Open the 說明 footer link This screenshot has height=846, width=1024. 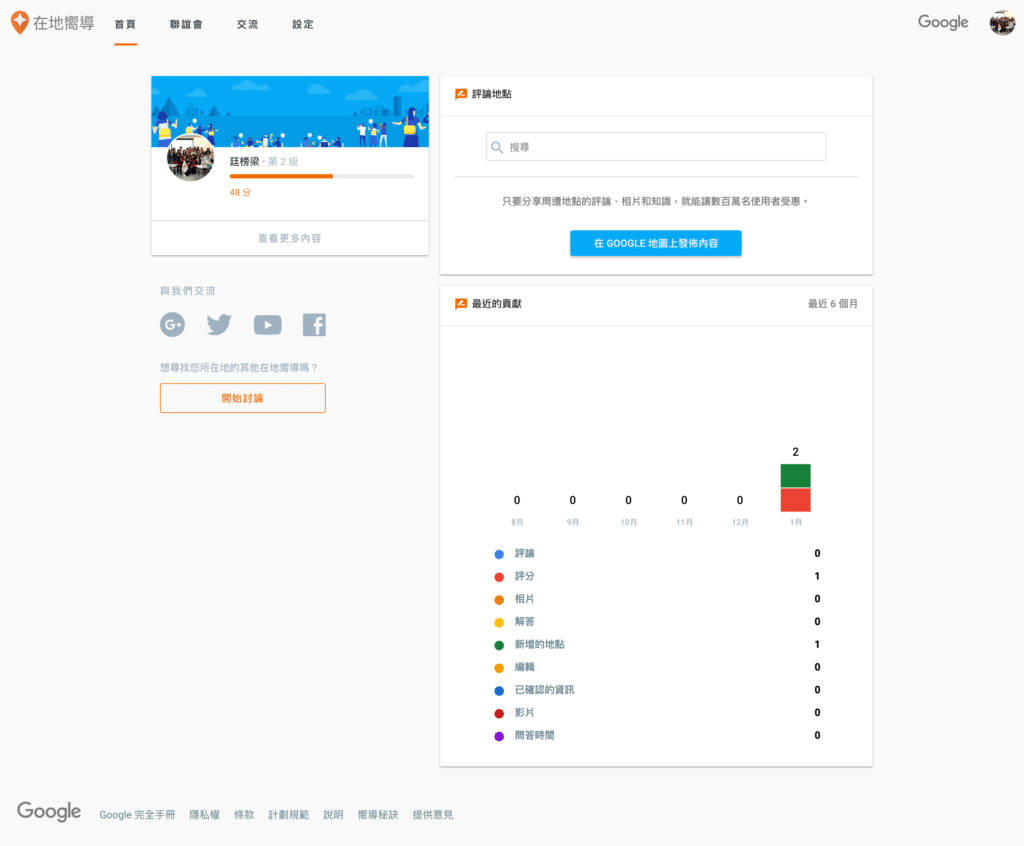click(x=333, y=815)
